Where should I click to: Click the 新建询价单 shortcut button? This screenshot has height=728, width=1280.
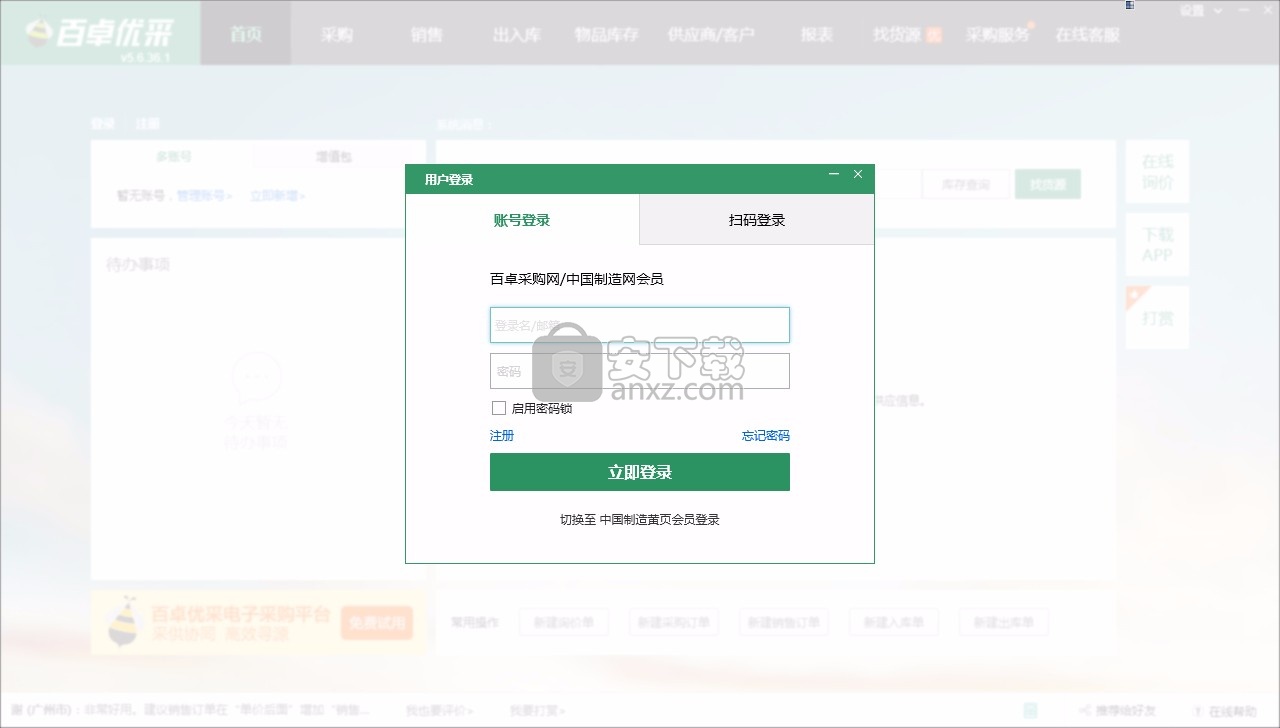(564, 622)
